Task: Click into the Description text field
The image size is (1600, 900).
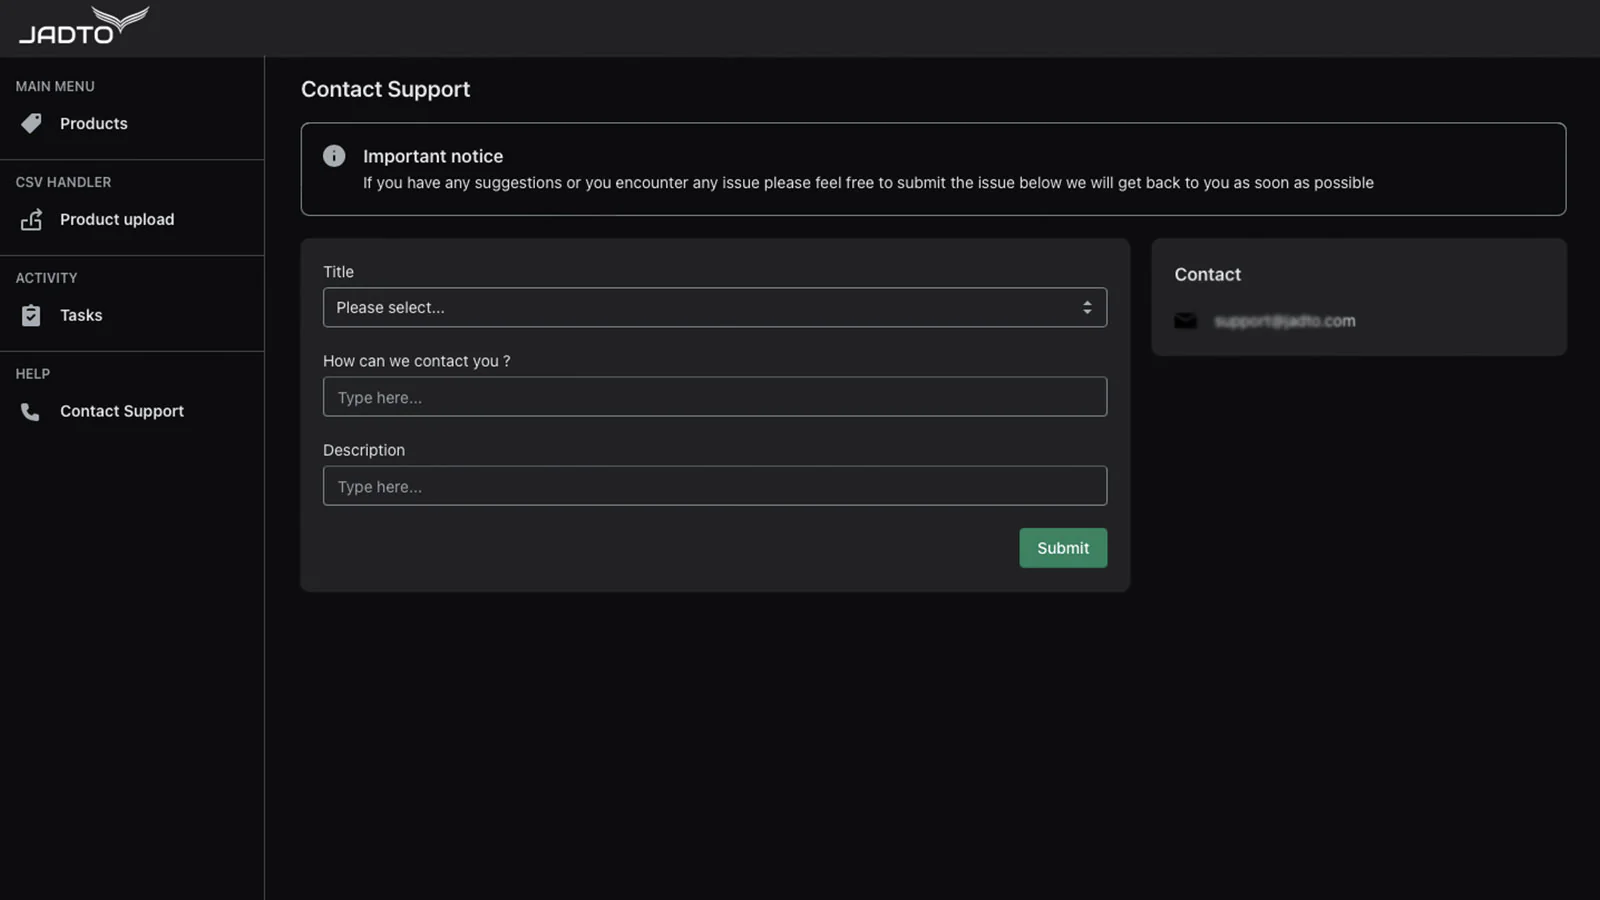Action: tap(714, 486)
